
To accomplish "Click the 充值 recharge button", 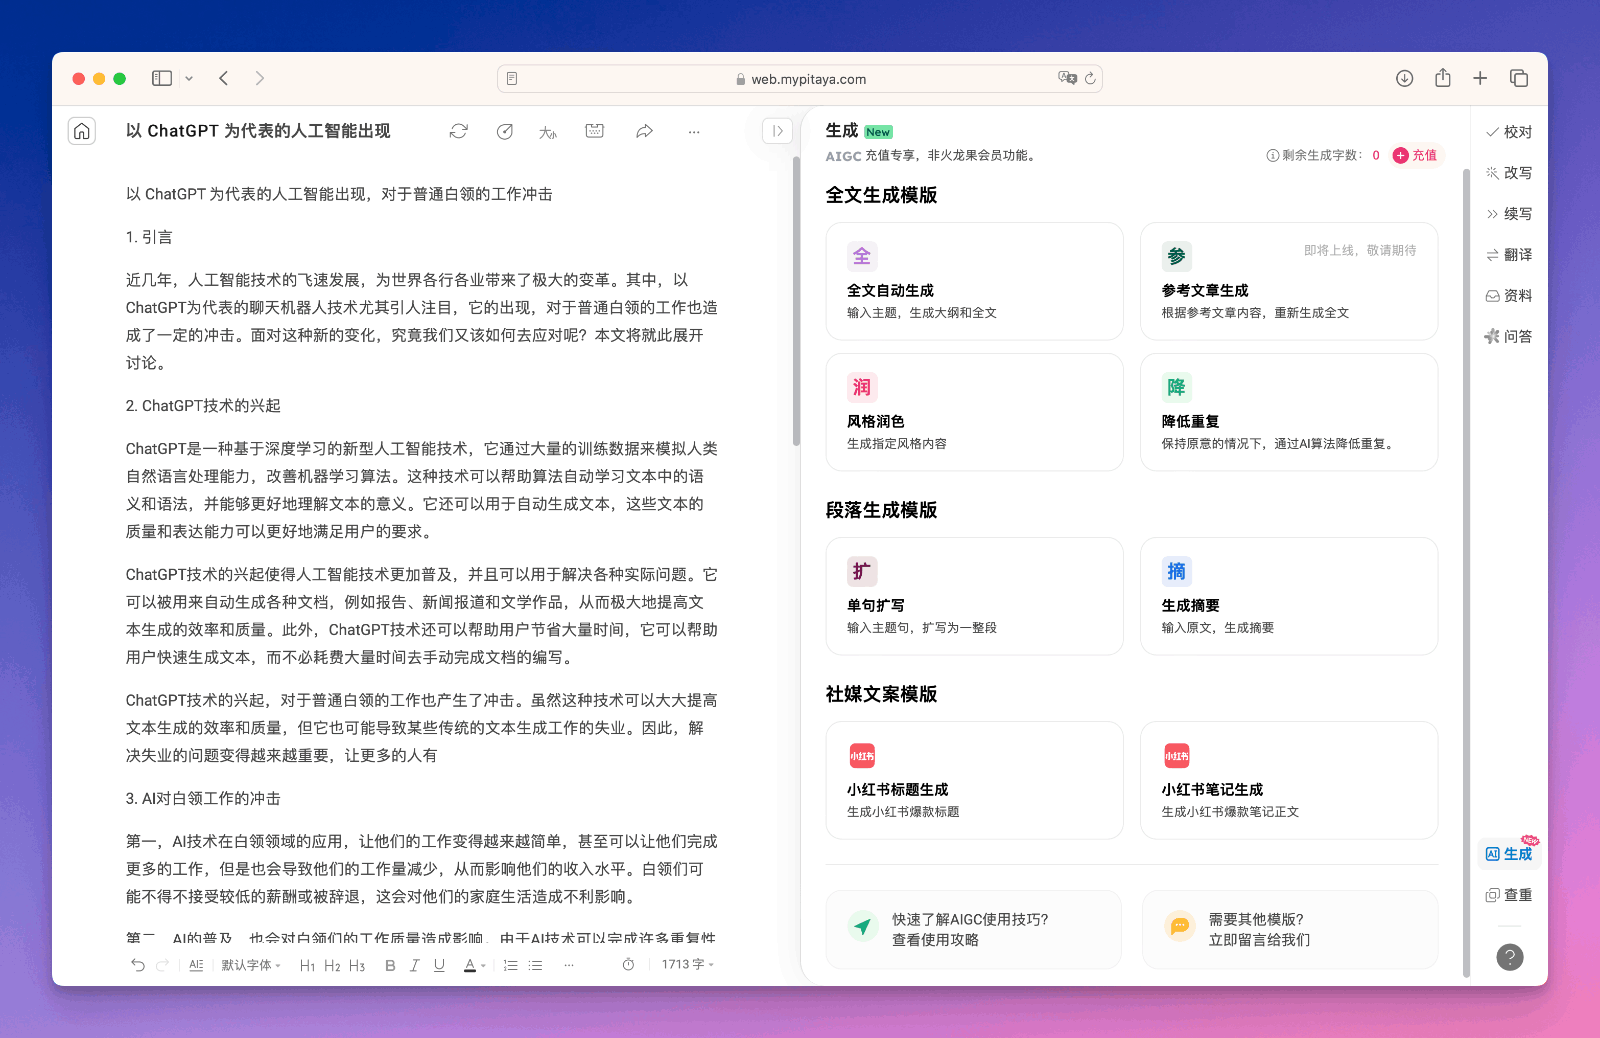I will point(1416,155).
